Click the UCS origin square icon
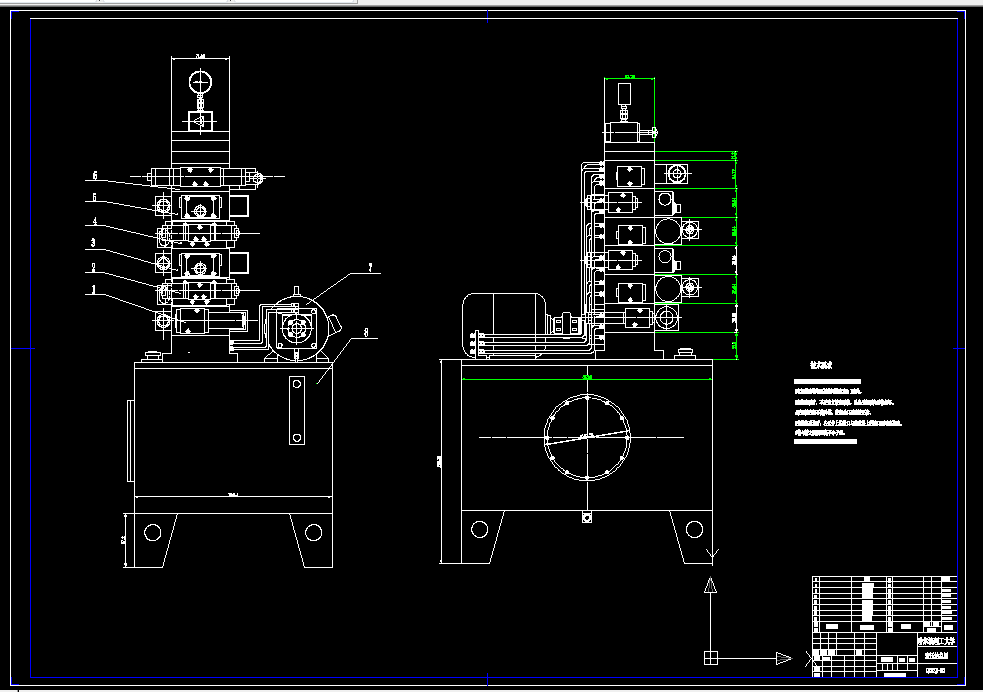This screenshot has width=983, height=692. (710, 658)
